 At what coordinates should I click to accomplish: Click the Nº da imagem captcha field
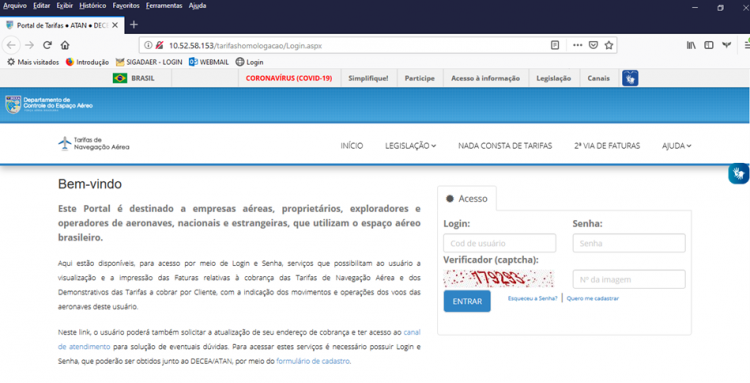tap(629, 279)
